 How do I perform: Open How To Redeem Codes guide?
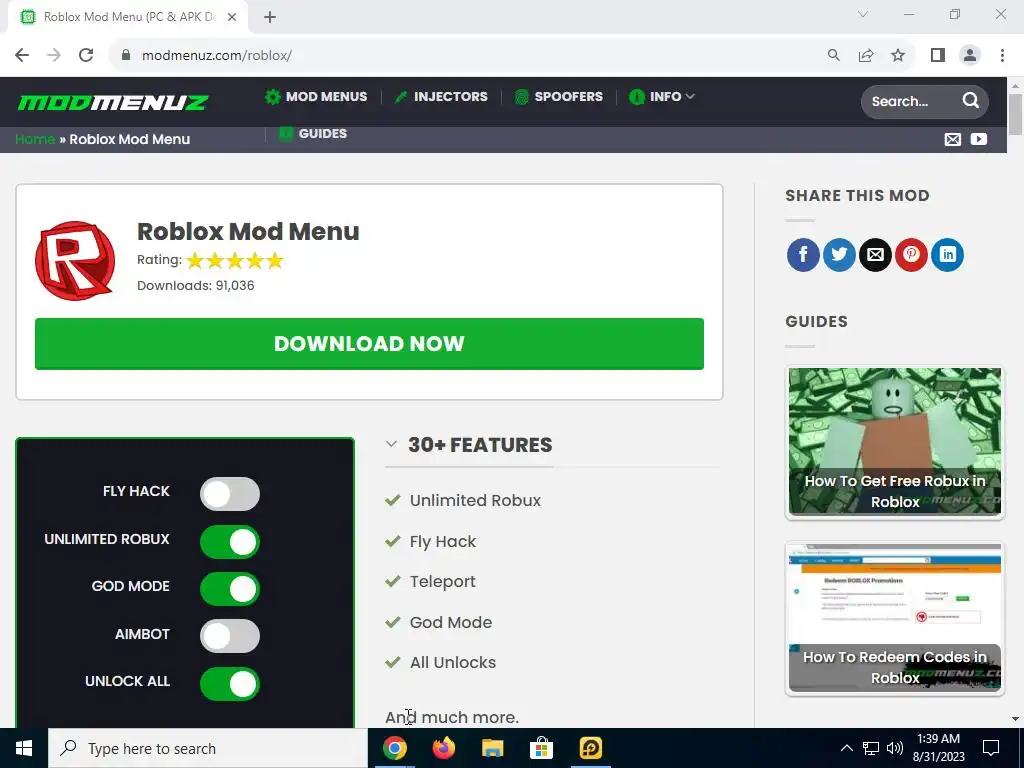pyautogui.click(x=895, y=618)
